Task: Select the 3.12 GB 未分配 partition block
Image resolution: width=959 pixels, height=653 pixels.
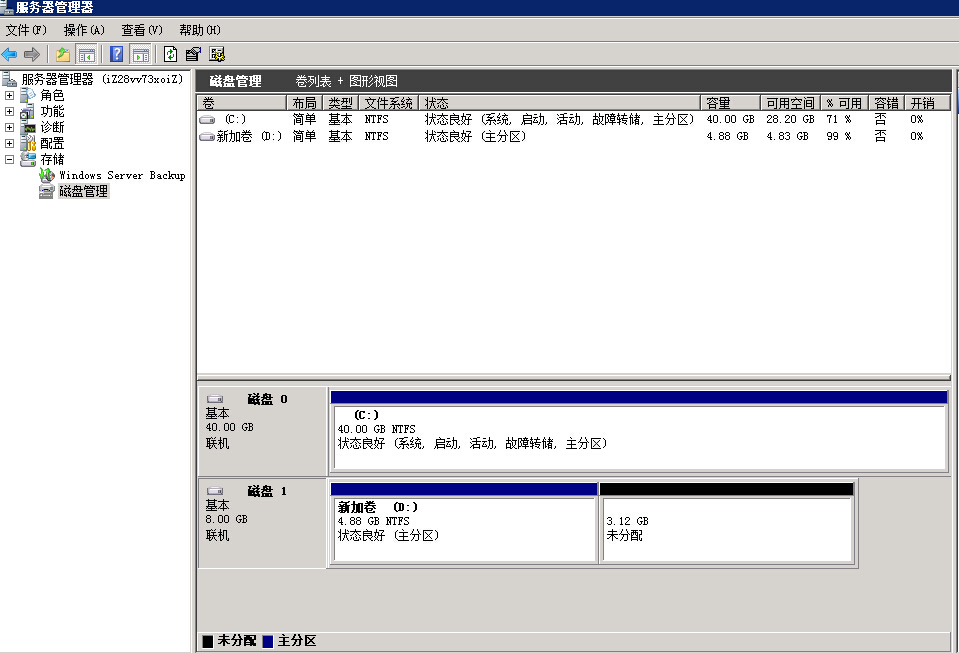Action: tap(726, 529)
